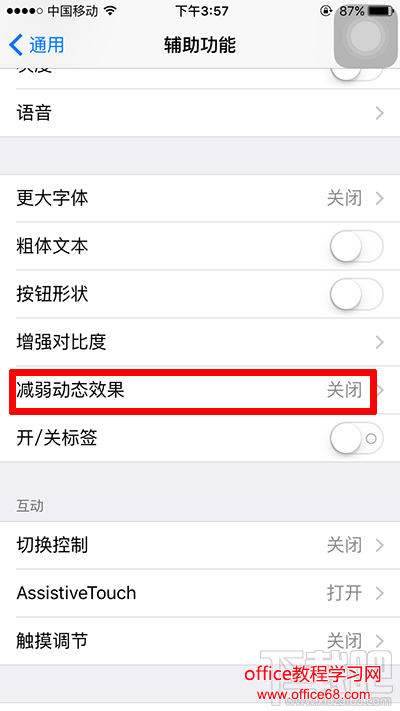Enable the 粗体文本 switch
This screenshot has width=400, height=711.
[356, 246]
